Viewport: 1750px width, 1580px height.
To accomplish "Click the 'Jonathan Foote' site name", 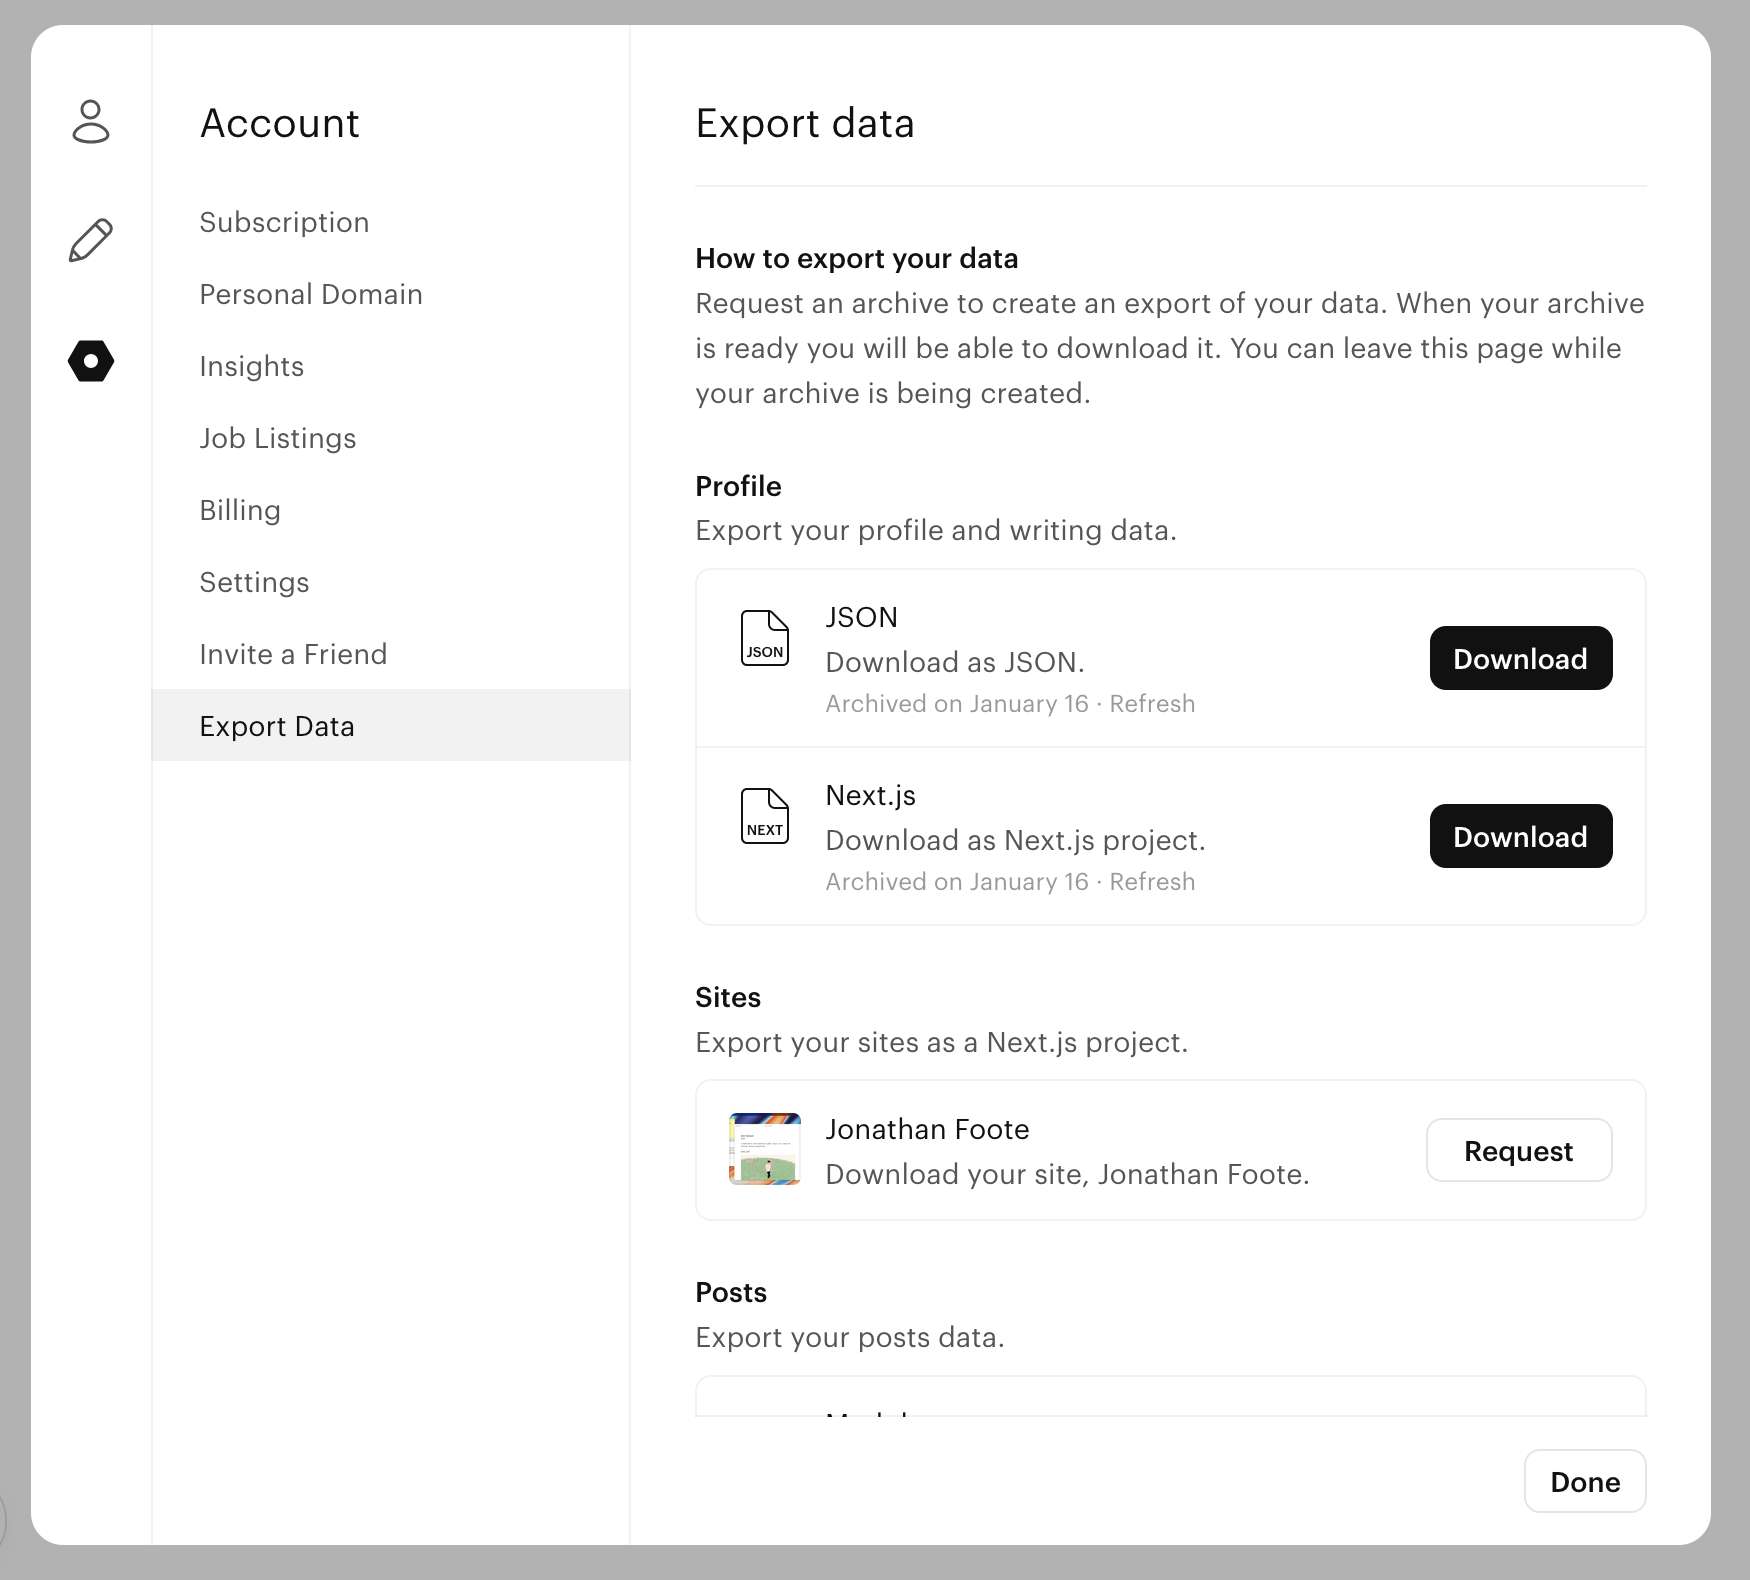I will 927,1129.
